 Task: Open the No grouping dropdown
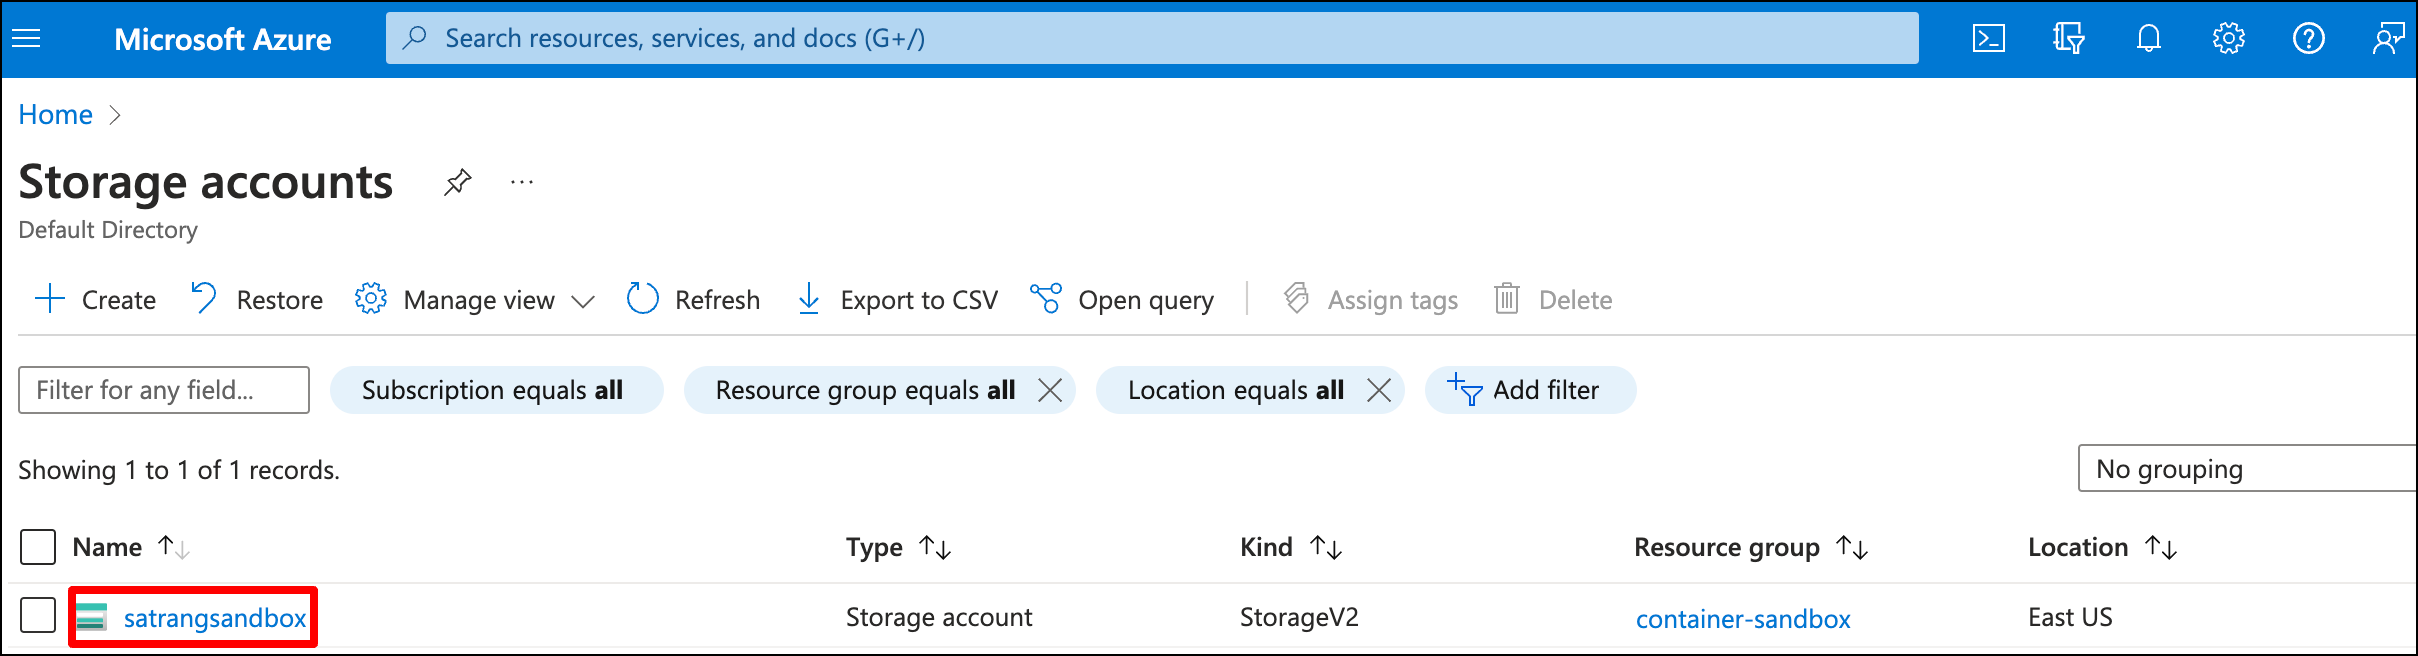click(x=2247, y=469)
